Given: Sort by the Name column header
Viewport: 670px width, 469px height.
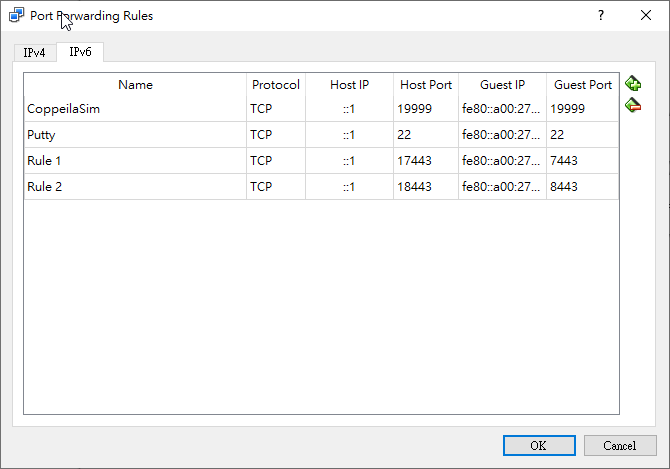Looking at the screenshot, I should point(135,85).
